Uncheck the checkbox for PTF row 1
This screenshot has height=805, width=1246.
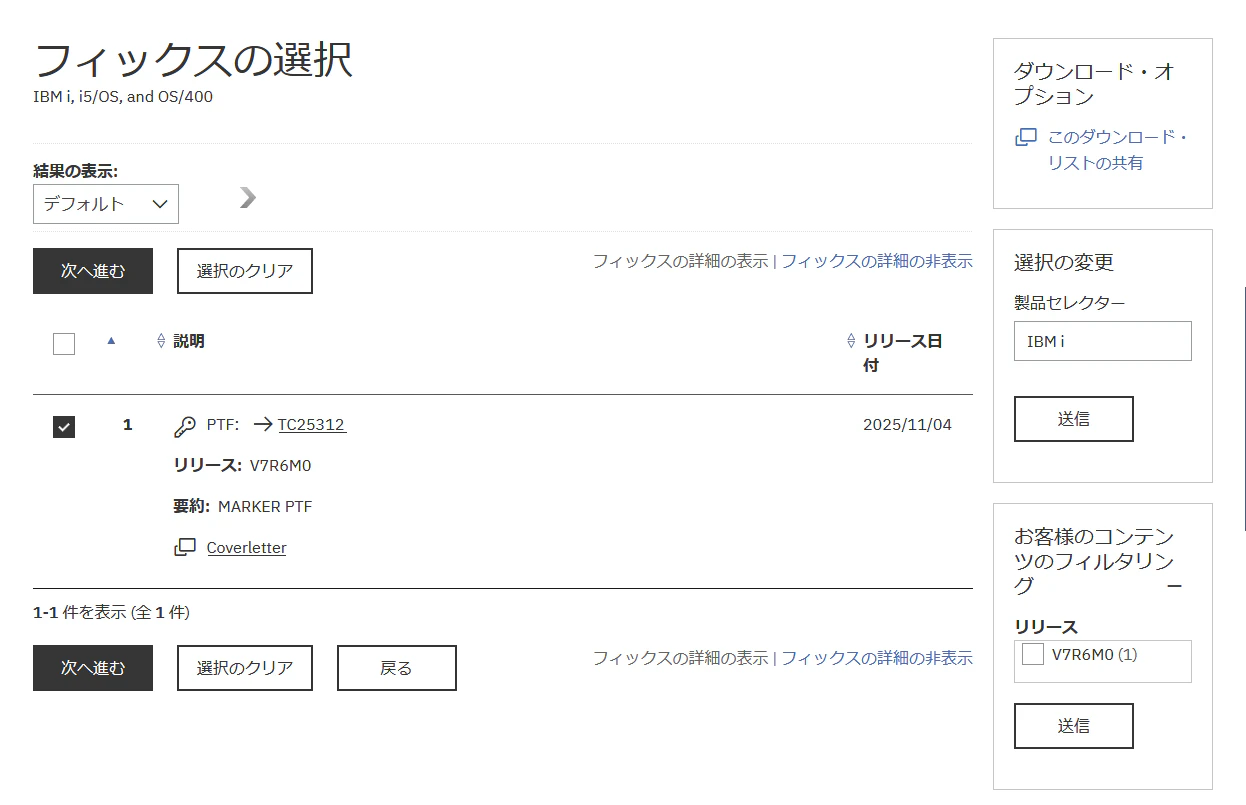point(64,427)
